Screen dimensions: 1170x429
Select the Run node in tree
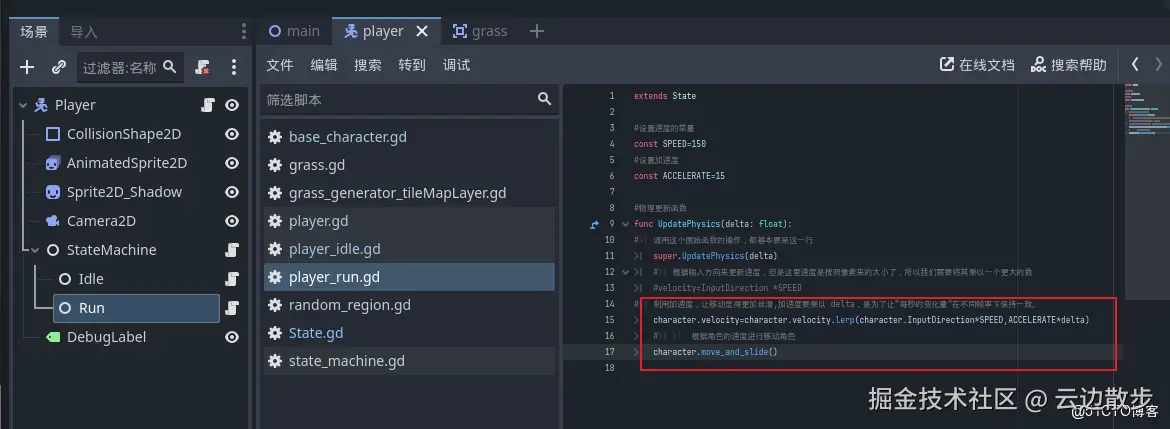point(137,308)
